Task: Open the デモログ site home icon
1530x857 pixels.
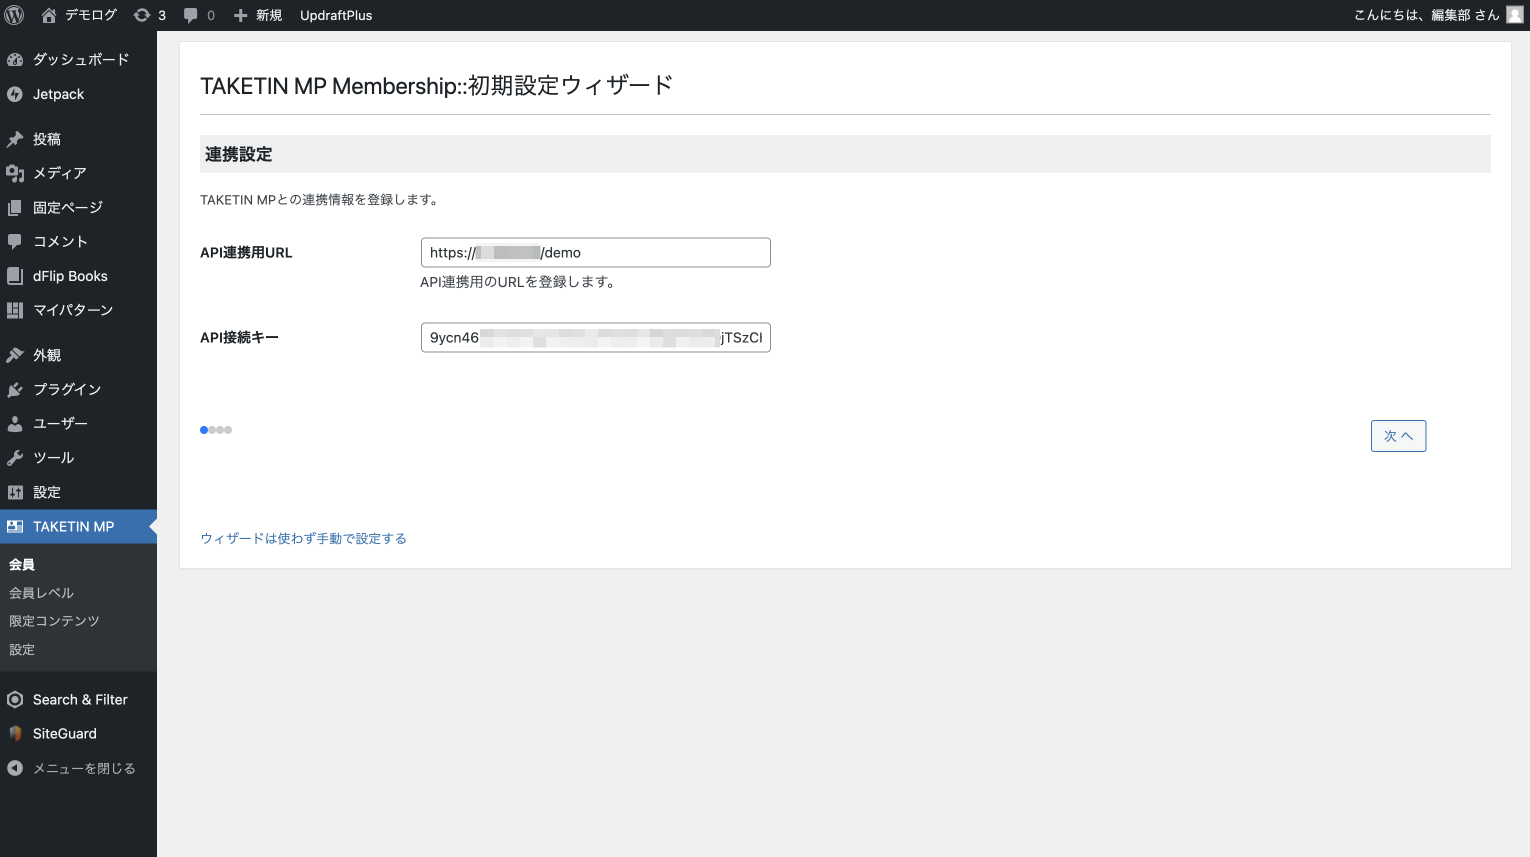Action: tap(48, 15)
